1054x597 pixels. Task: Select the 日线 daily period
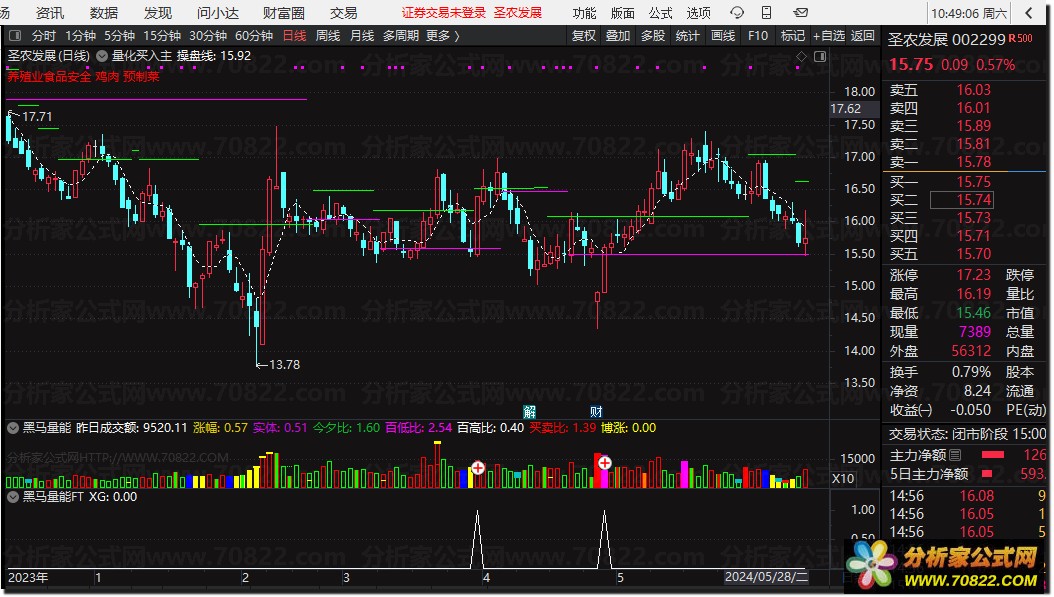pos(294,36)
